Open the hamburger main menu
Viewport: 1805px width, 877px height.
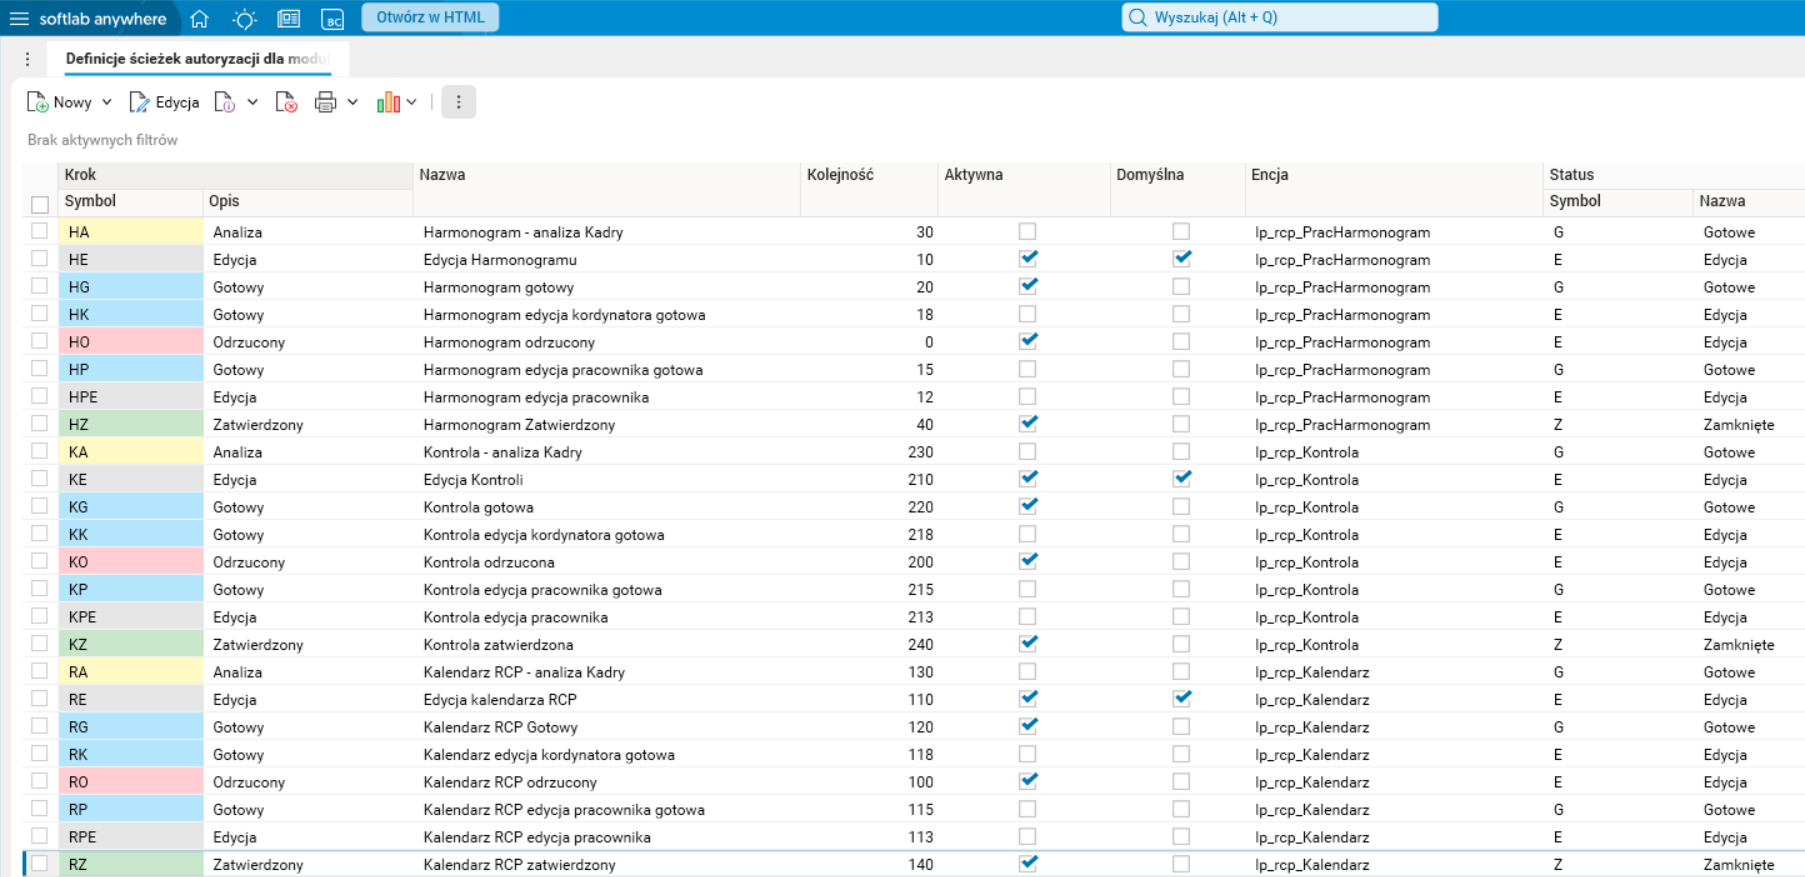(x=19, y=18)
